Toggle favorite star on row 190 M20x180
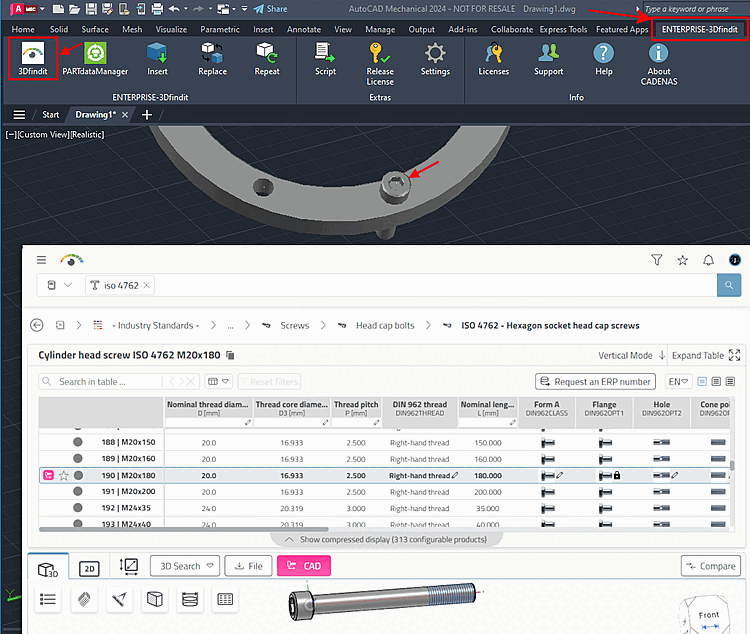Image resolution: width=750 pixels, height=634 pixels. (x=64, y=475)
